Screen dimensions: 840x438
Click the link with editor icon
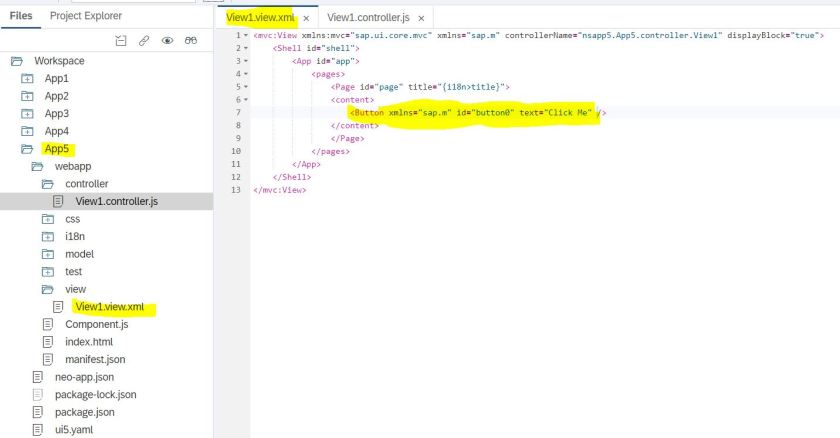pyautogui.click(x=144, y=41)
